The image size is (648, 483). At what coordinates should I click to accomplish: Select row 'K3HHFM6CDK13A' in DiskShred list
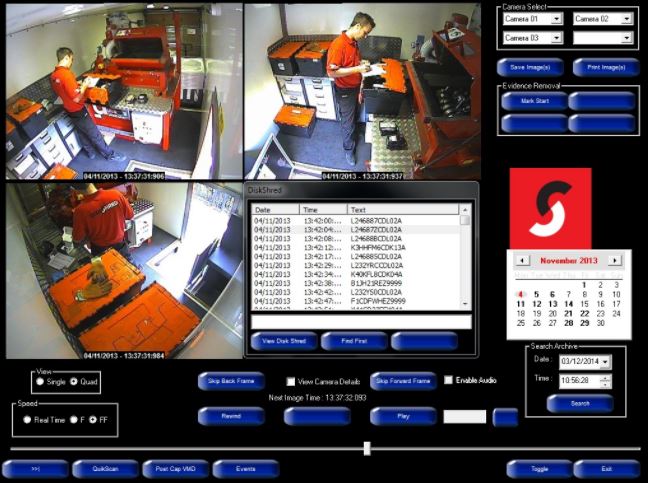click(x=356, y=247)
